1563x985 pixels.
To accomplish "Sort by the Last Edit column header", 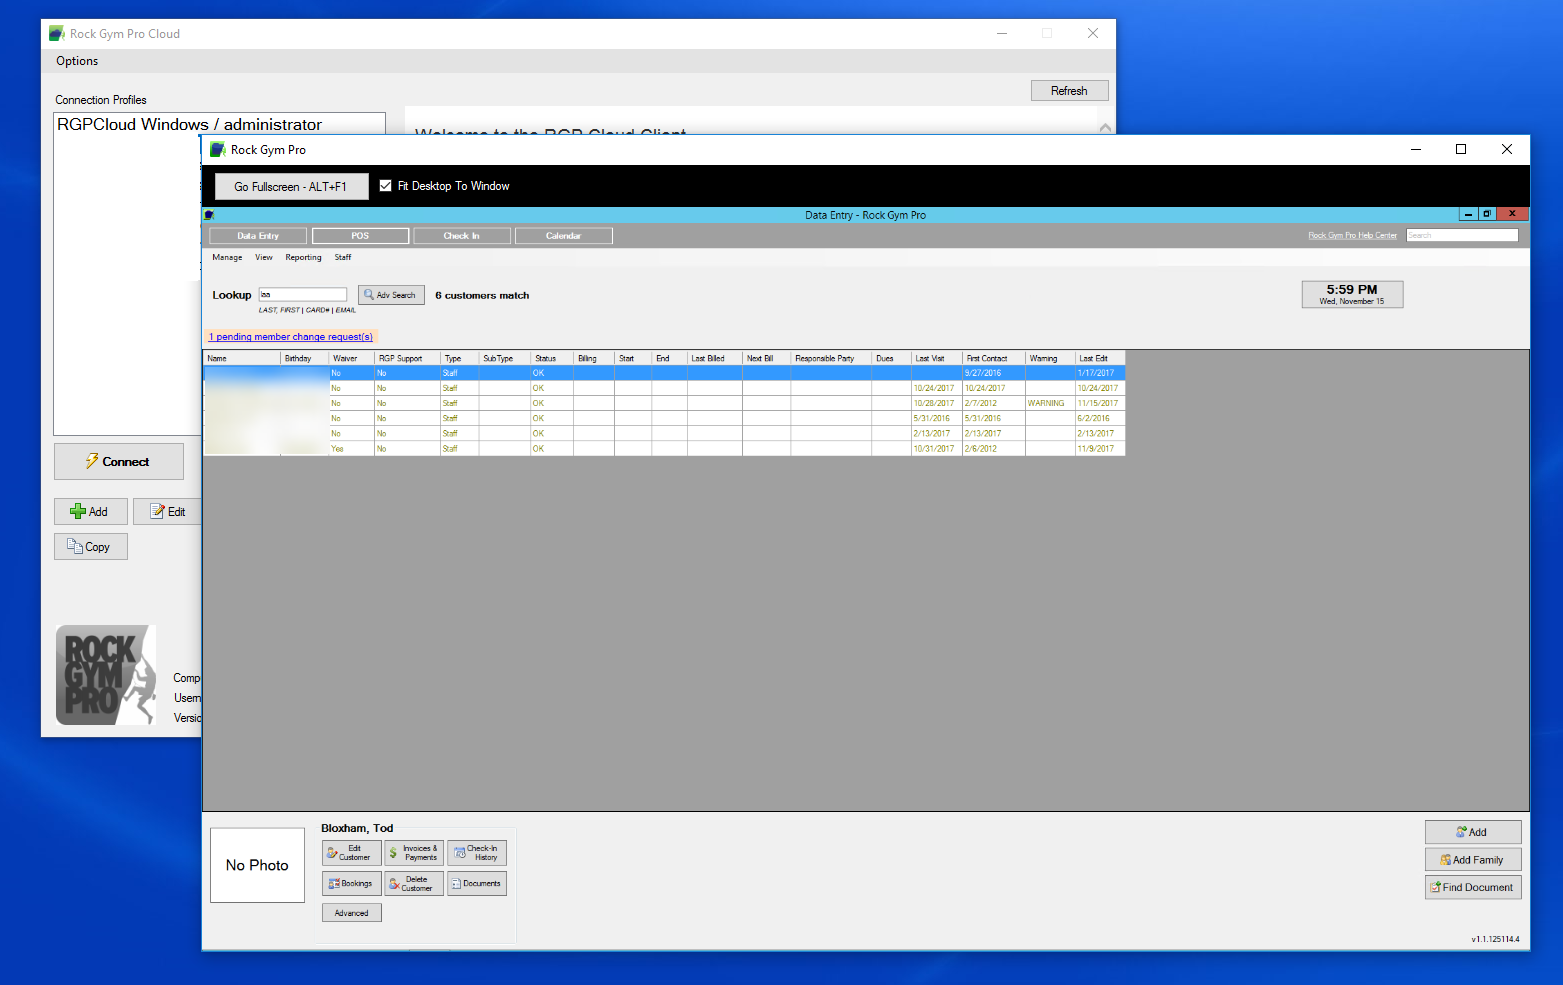I will (1100, 358).
